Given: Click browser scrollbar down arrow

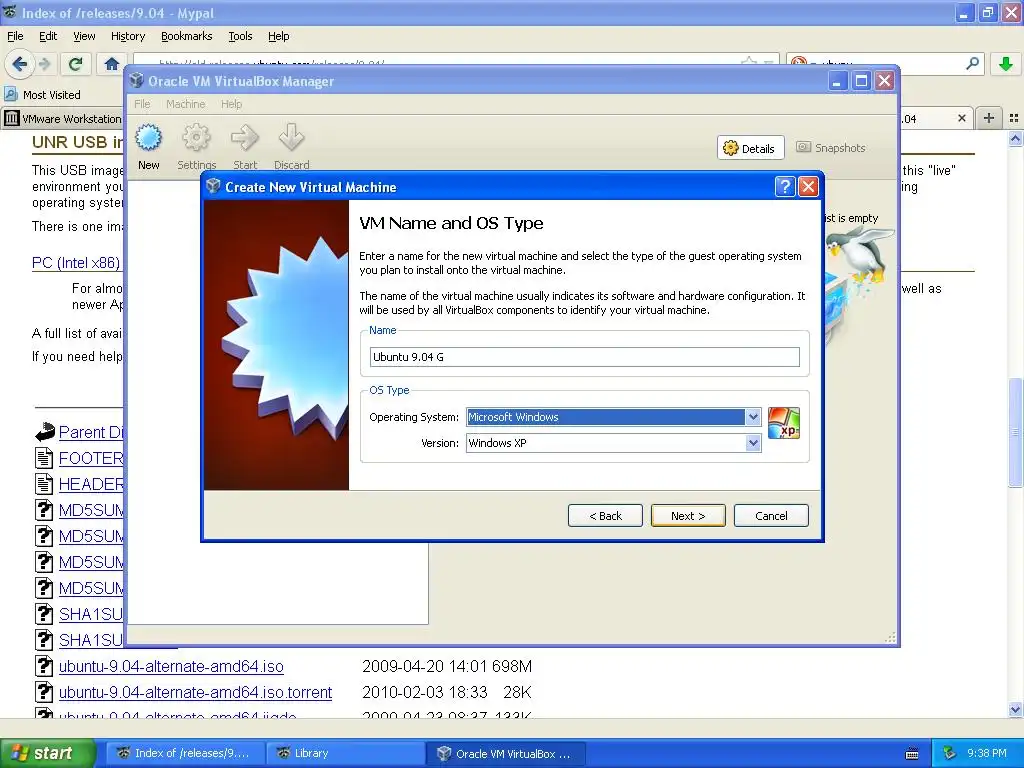Looking at the screenshot, I should 1016,709.
